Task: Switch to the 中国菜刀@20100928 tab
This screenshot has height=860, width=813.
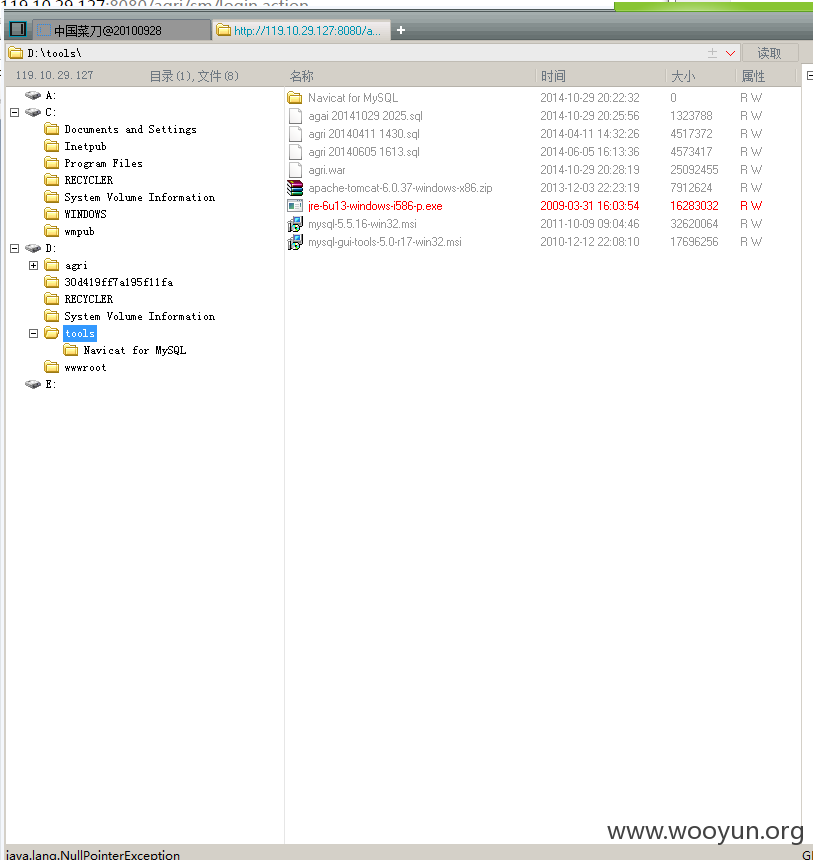Action: pyautogui.click(x=121, y=30)
